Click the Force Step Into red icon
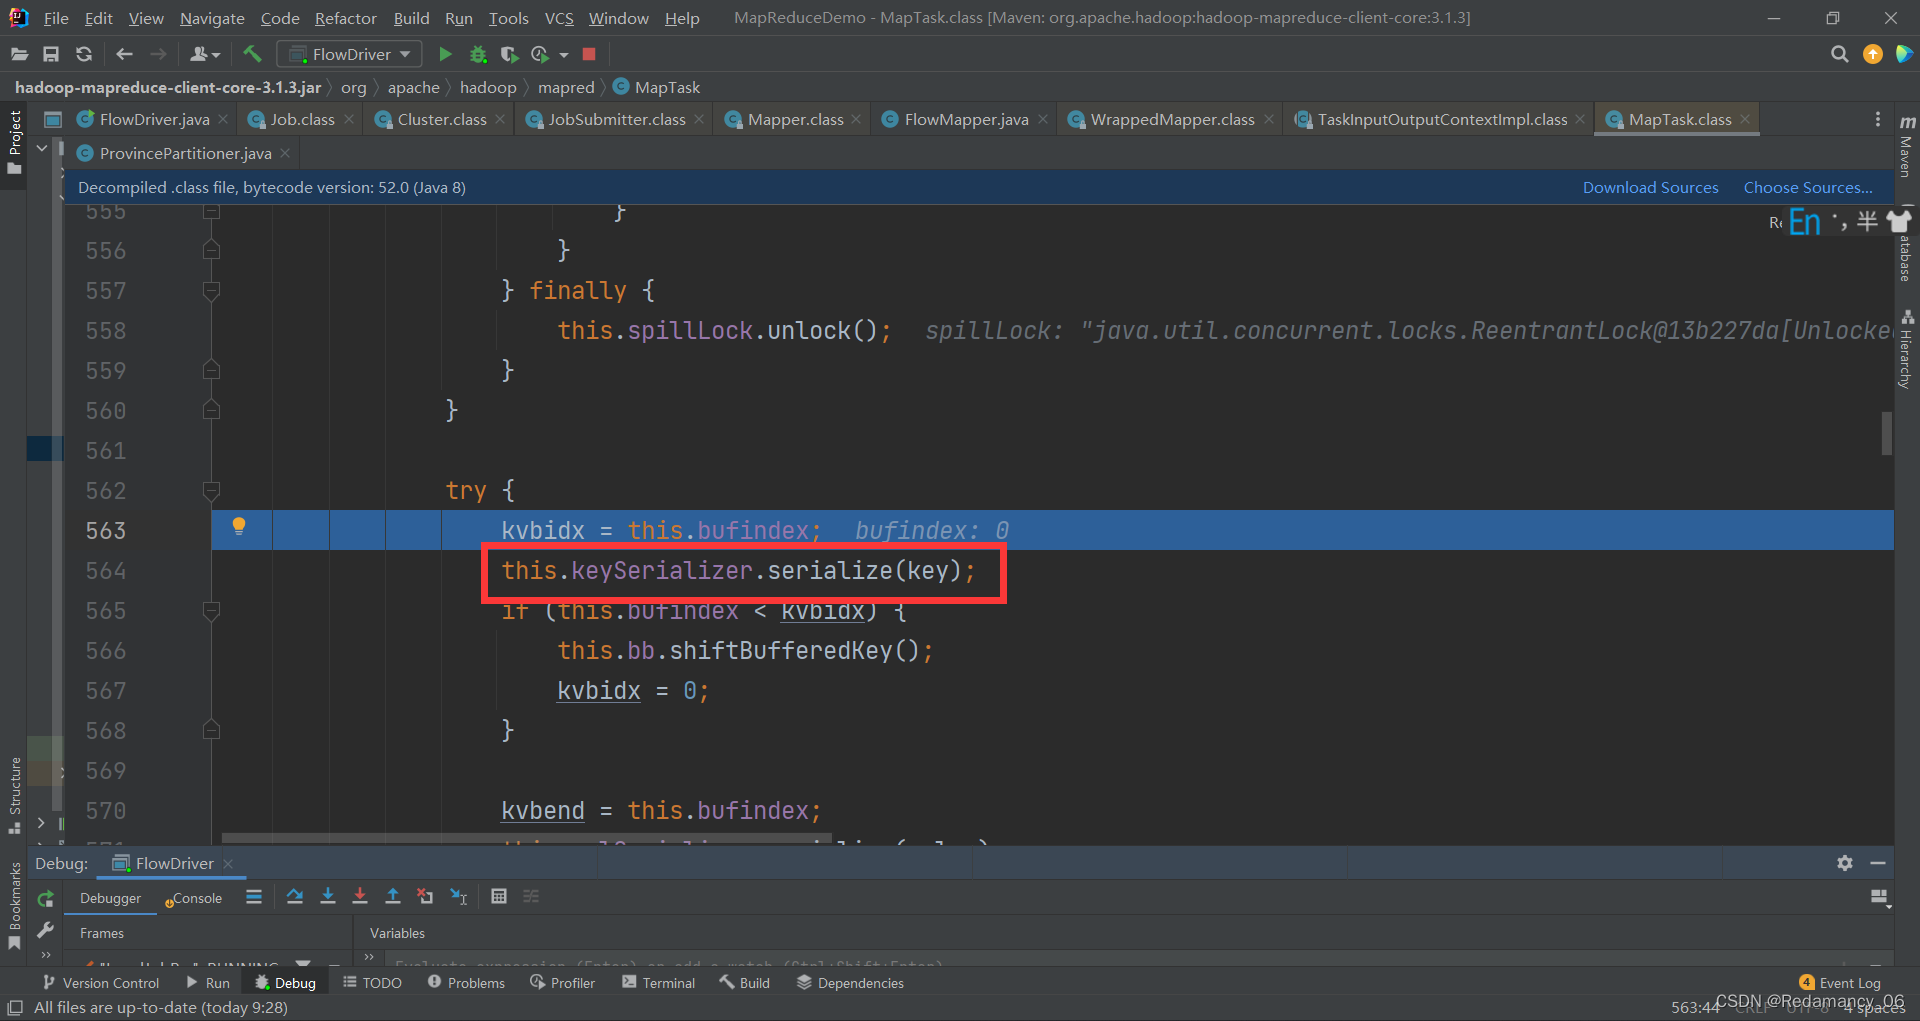Image resolution: width=1920 pixels, height=1021 pixels. [360, 896]
